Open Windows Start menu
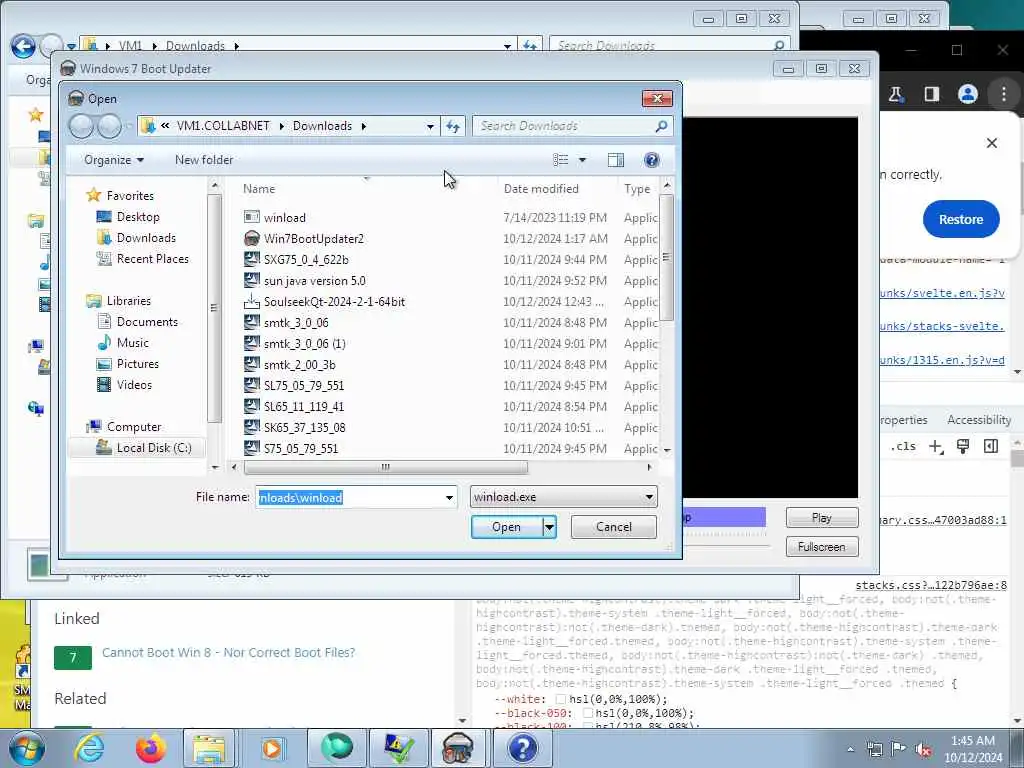Image resolution: width=1024 pixels, height=768 pixels. 26,748
